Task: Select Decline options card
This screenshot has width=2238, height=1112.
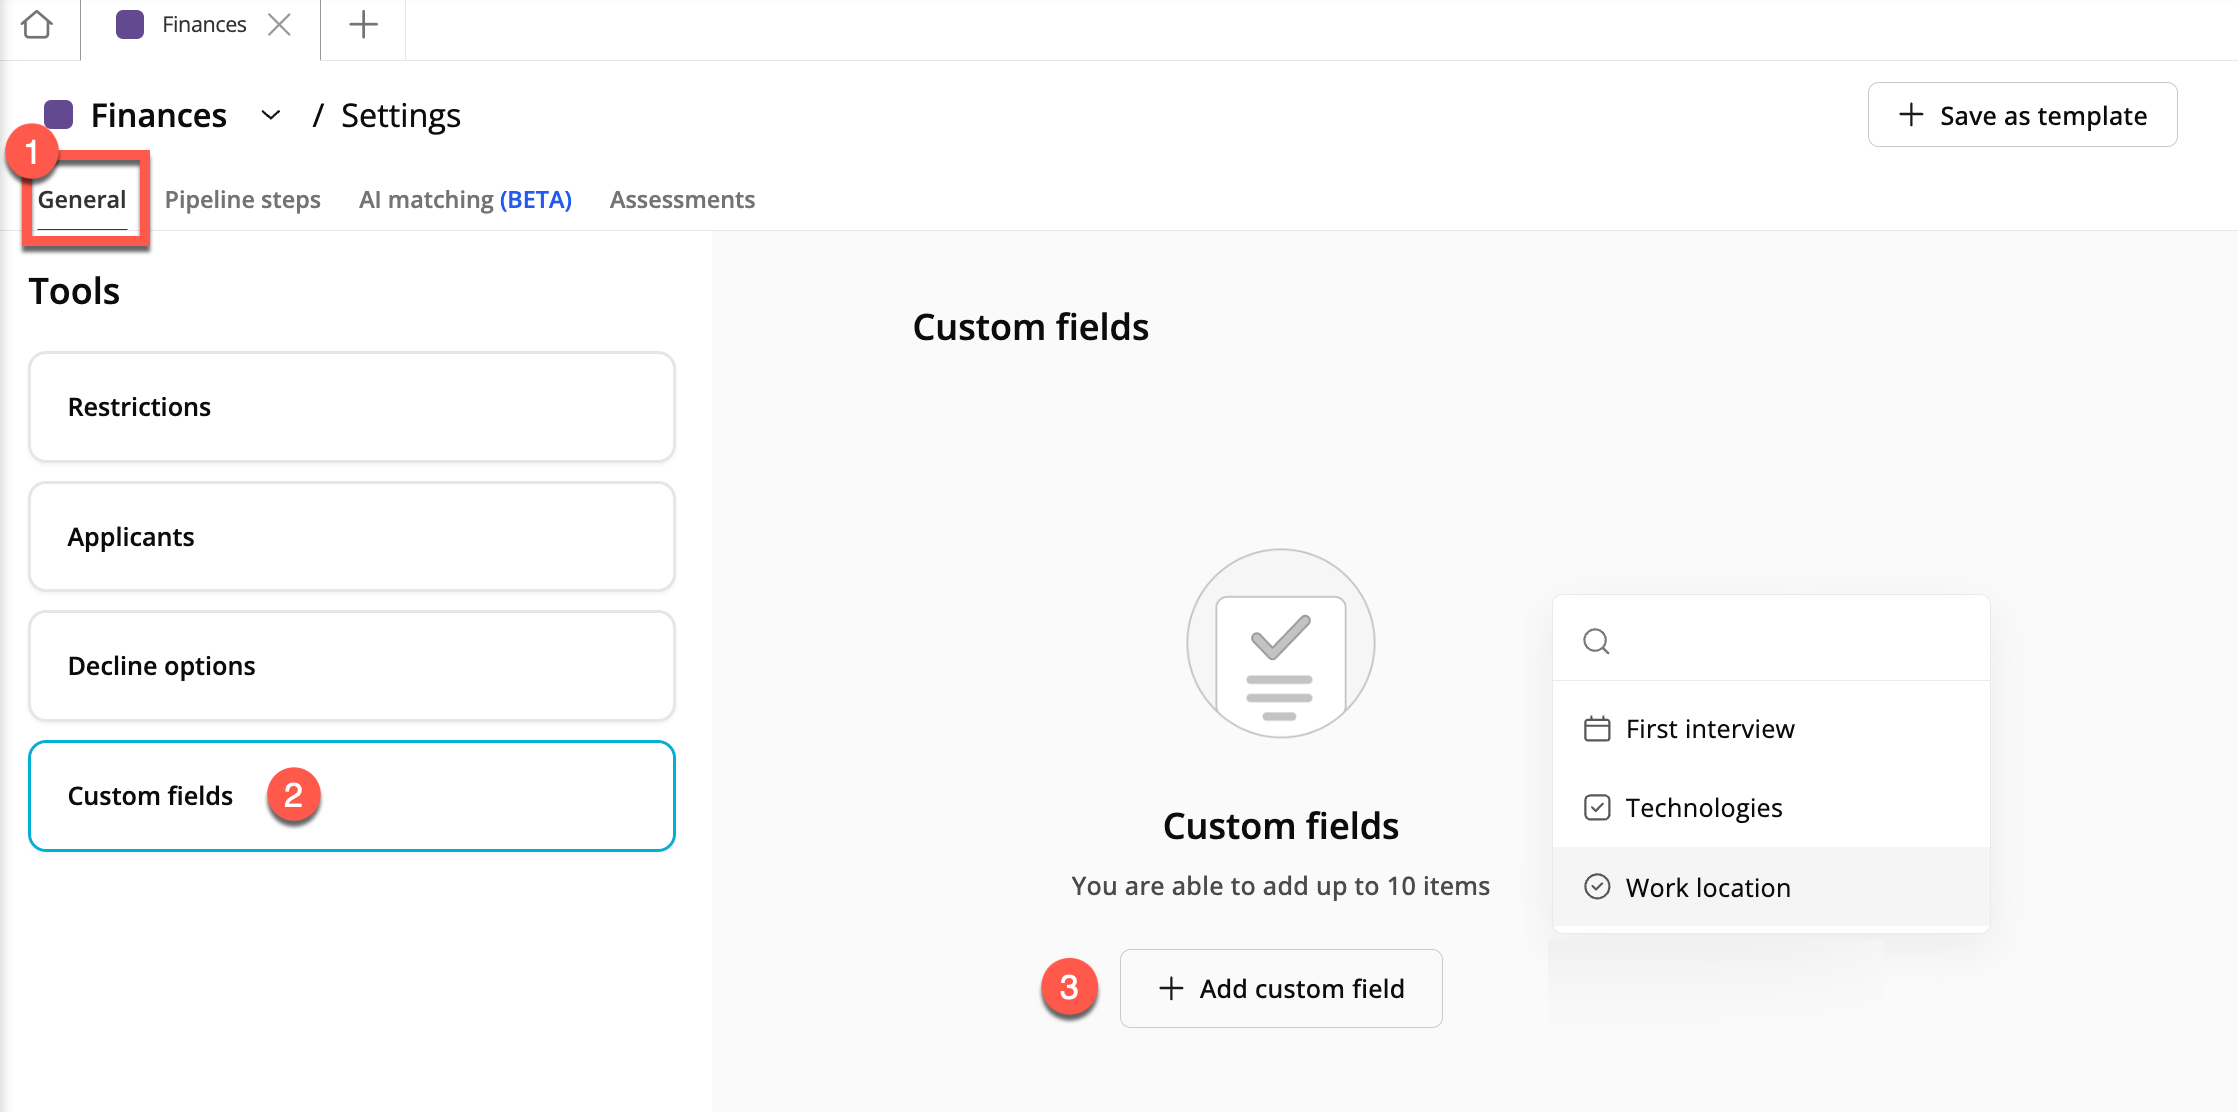Action: pos(352,666)
